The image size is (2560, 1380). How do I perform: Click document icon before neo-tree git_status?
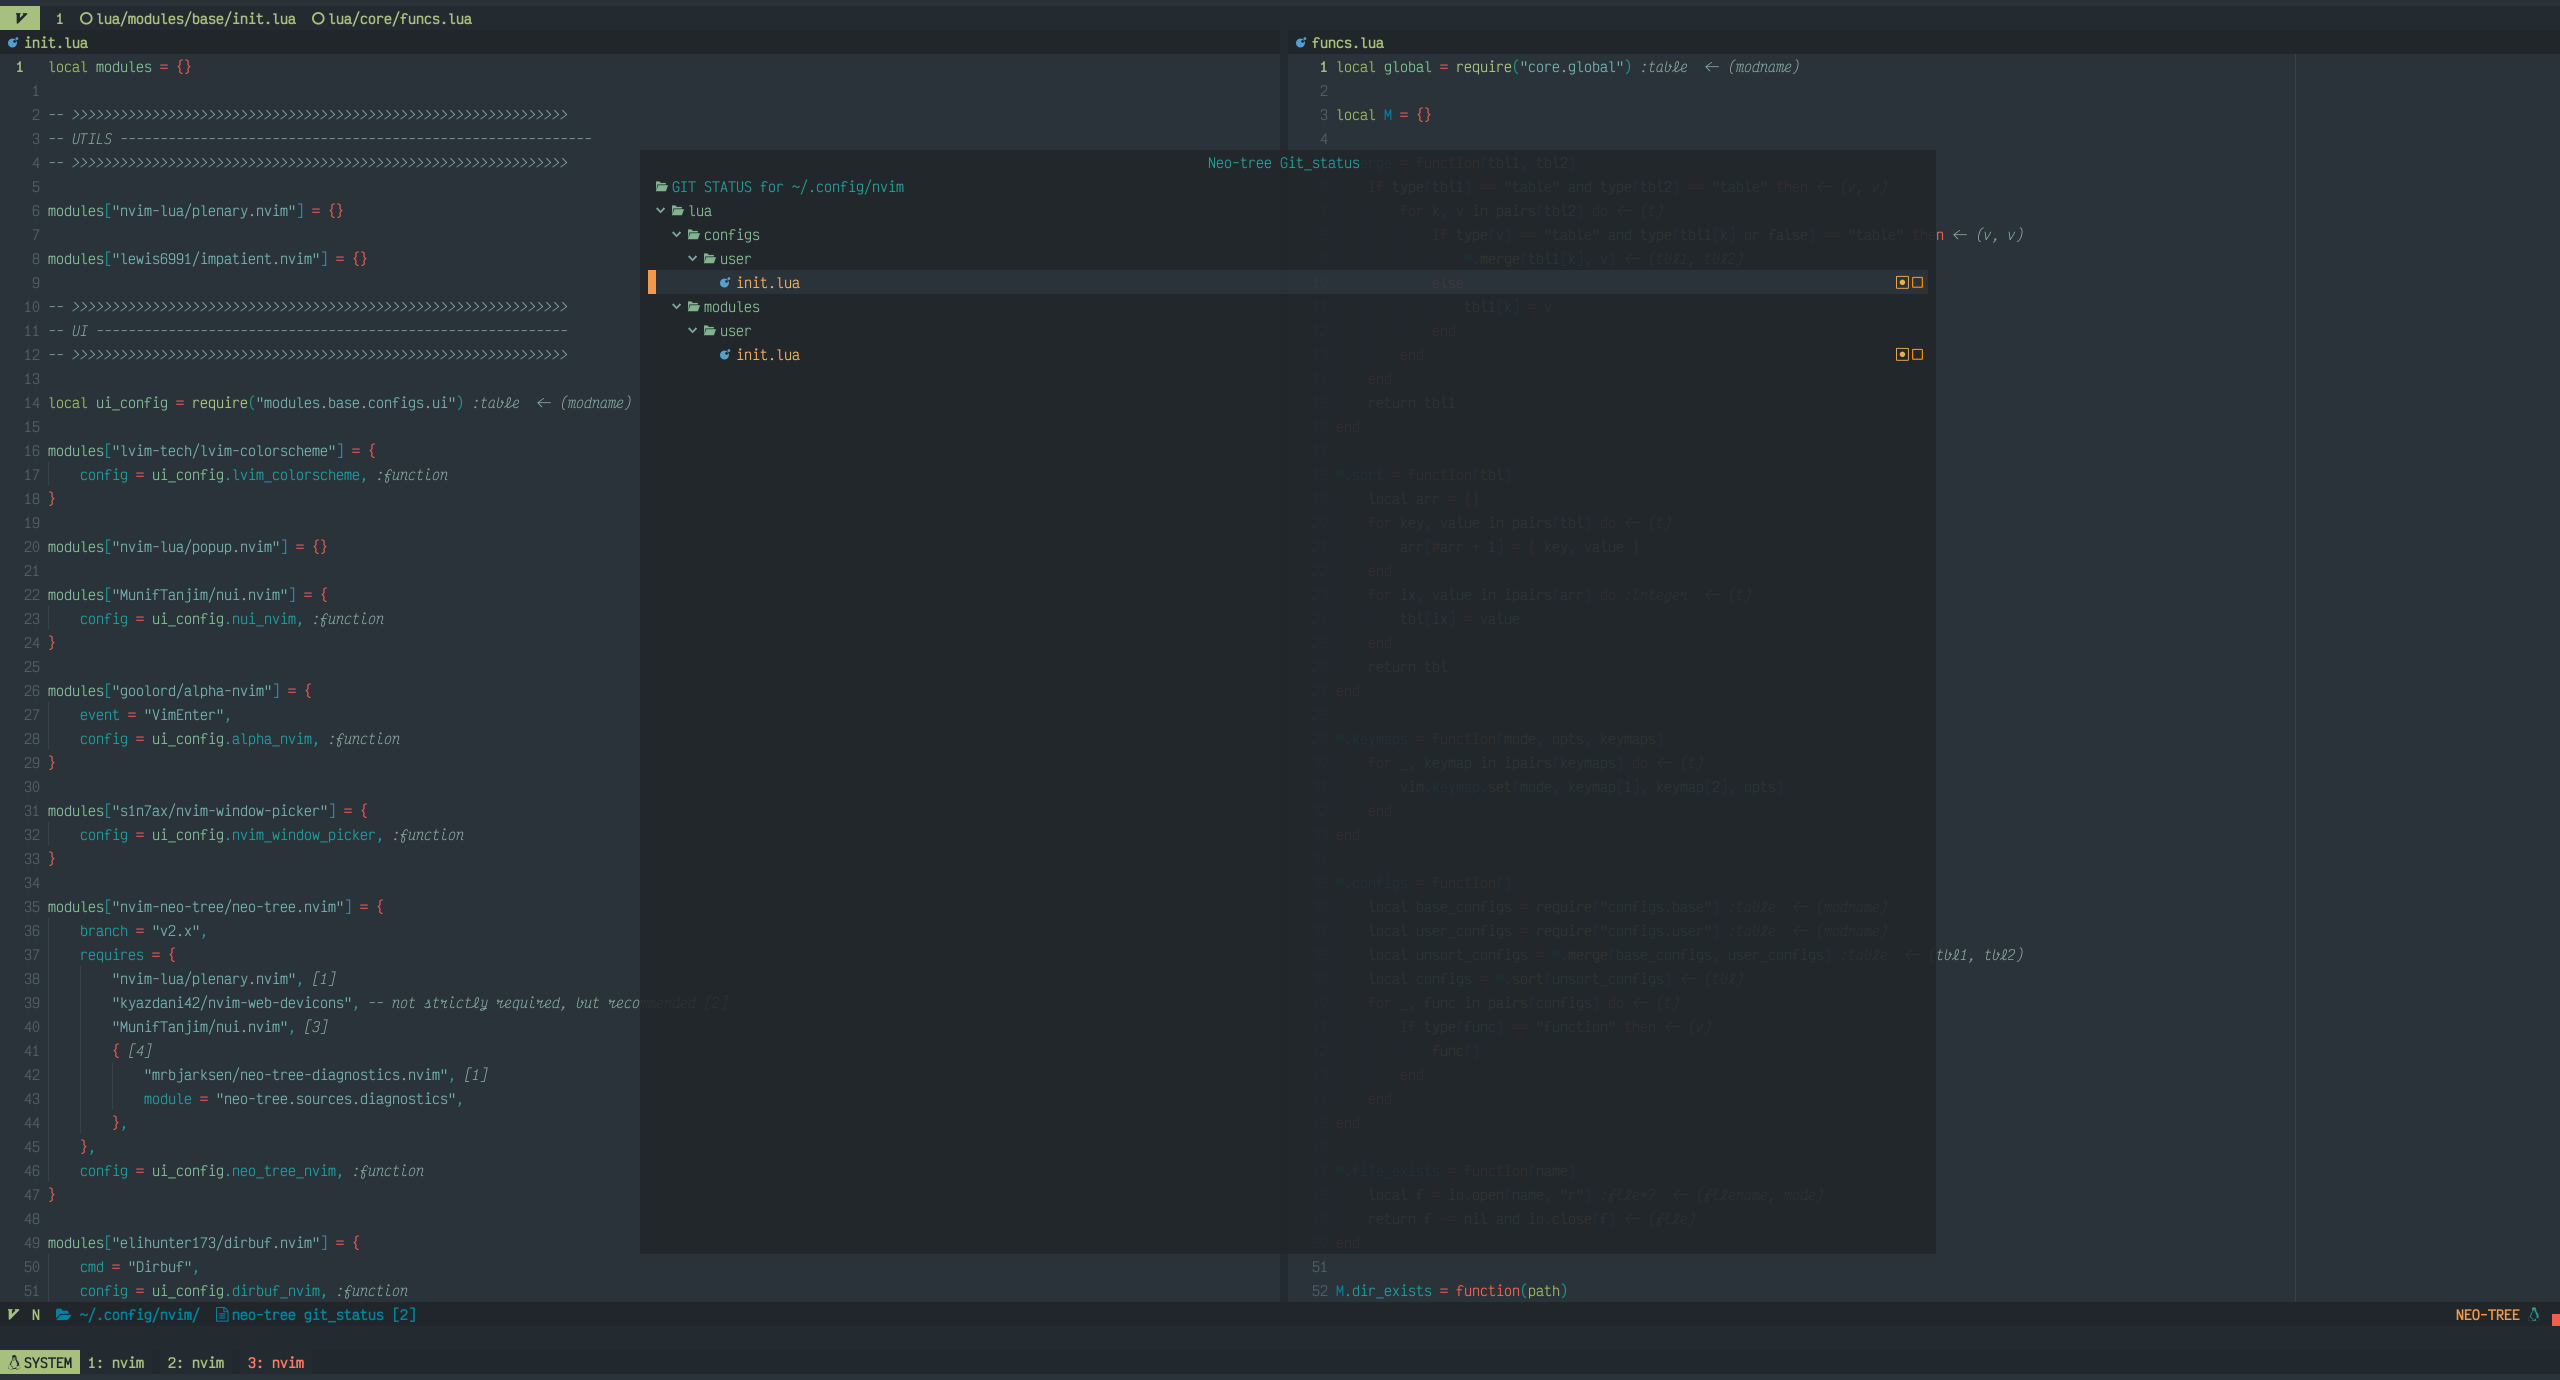221,1315
